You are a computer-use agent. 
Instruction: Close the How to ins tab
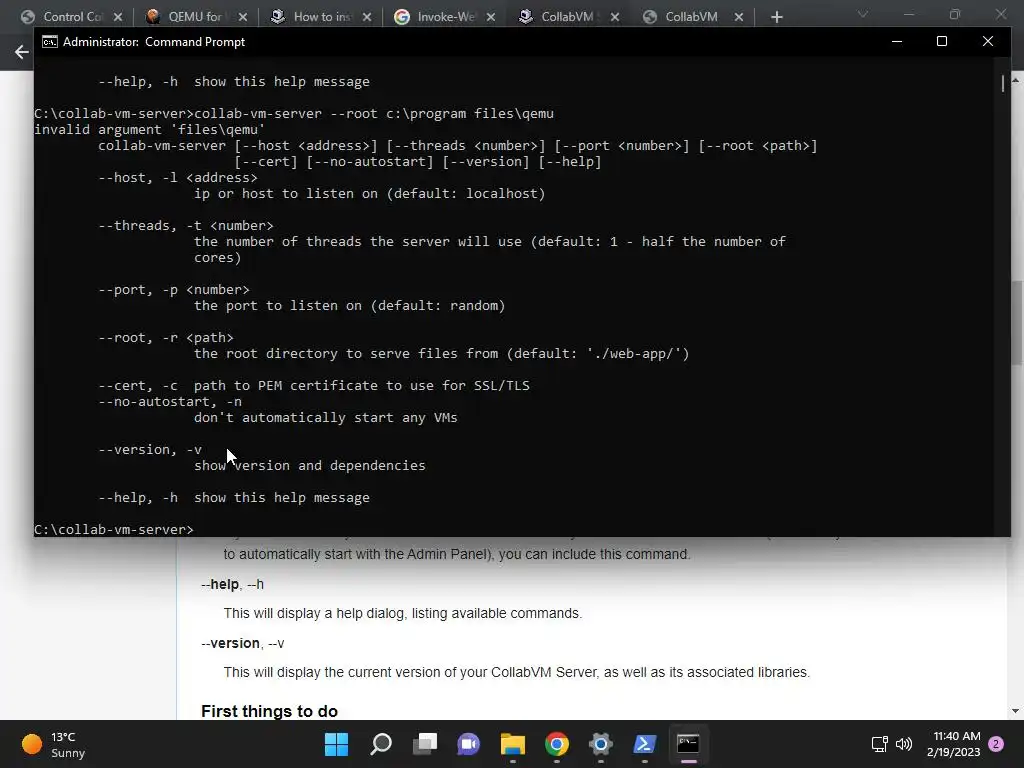click(366, 17)
